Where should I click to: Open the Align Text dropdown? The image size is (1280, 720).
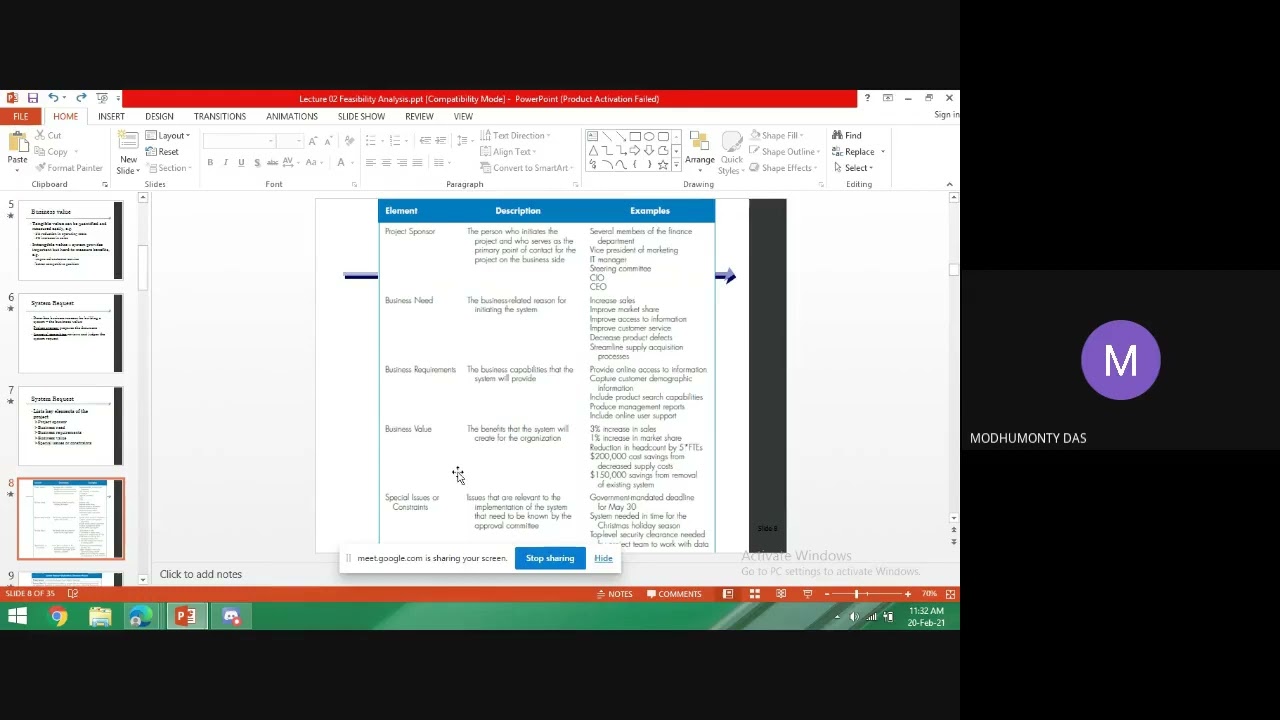509,152
